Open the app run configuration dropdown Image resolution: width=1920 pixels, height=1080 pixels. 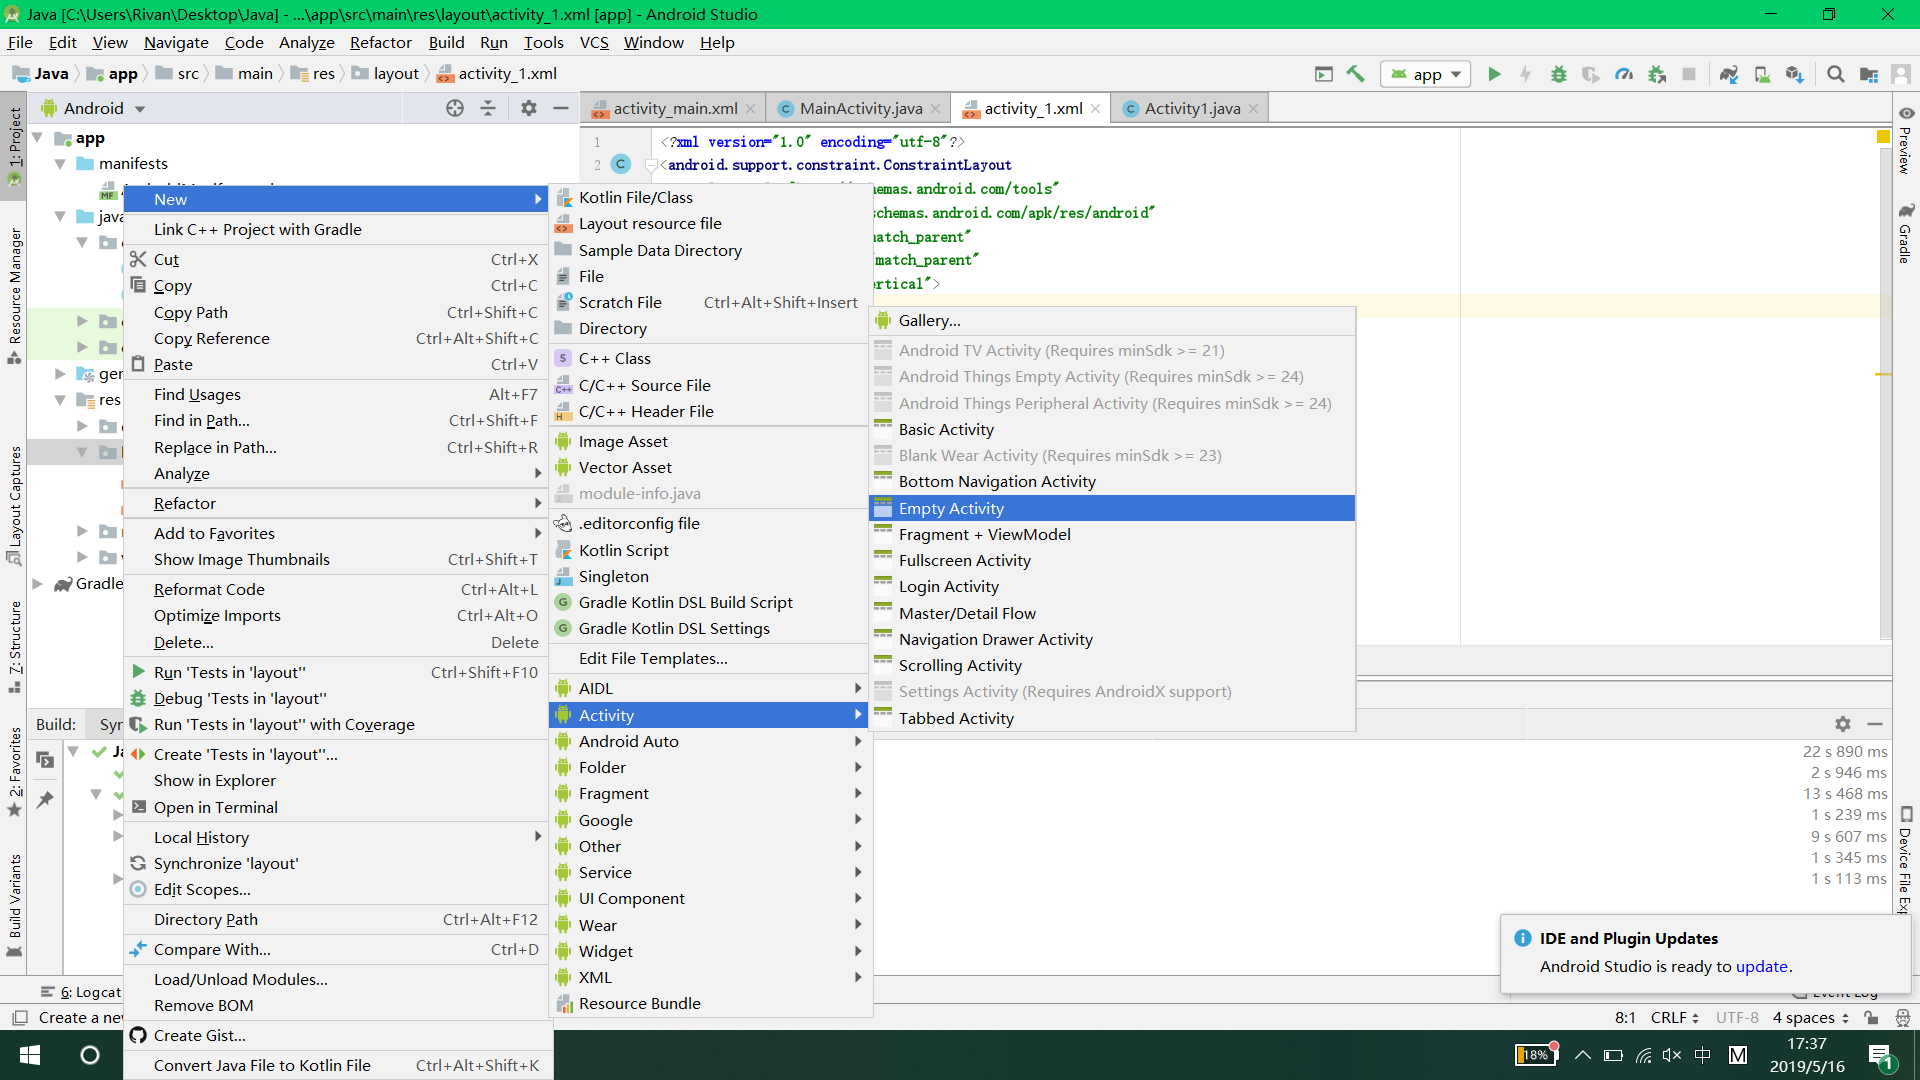[1426, 74]
